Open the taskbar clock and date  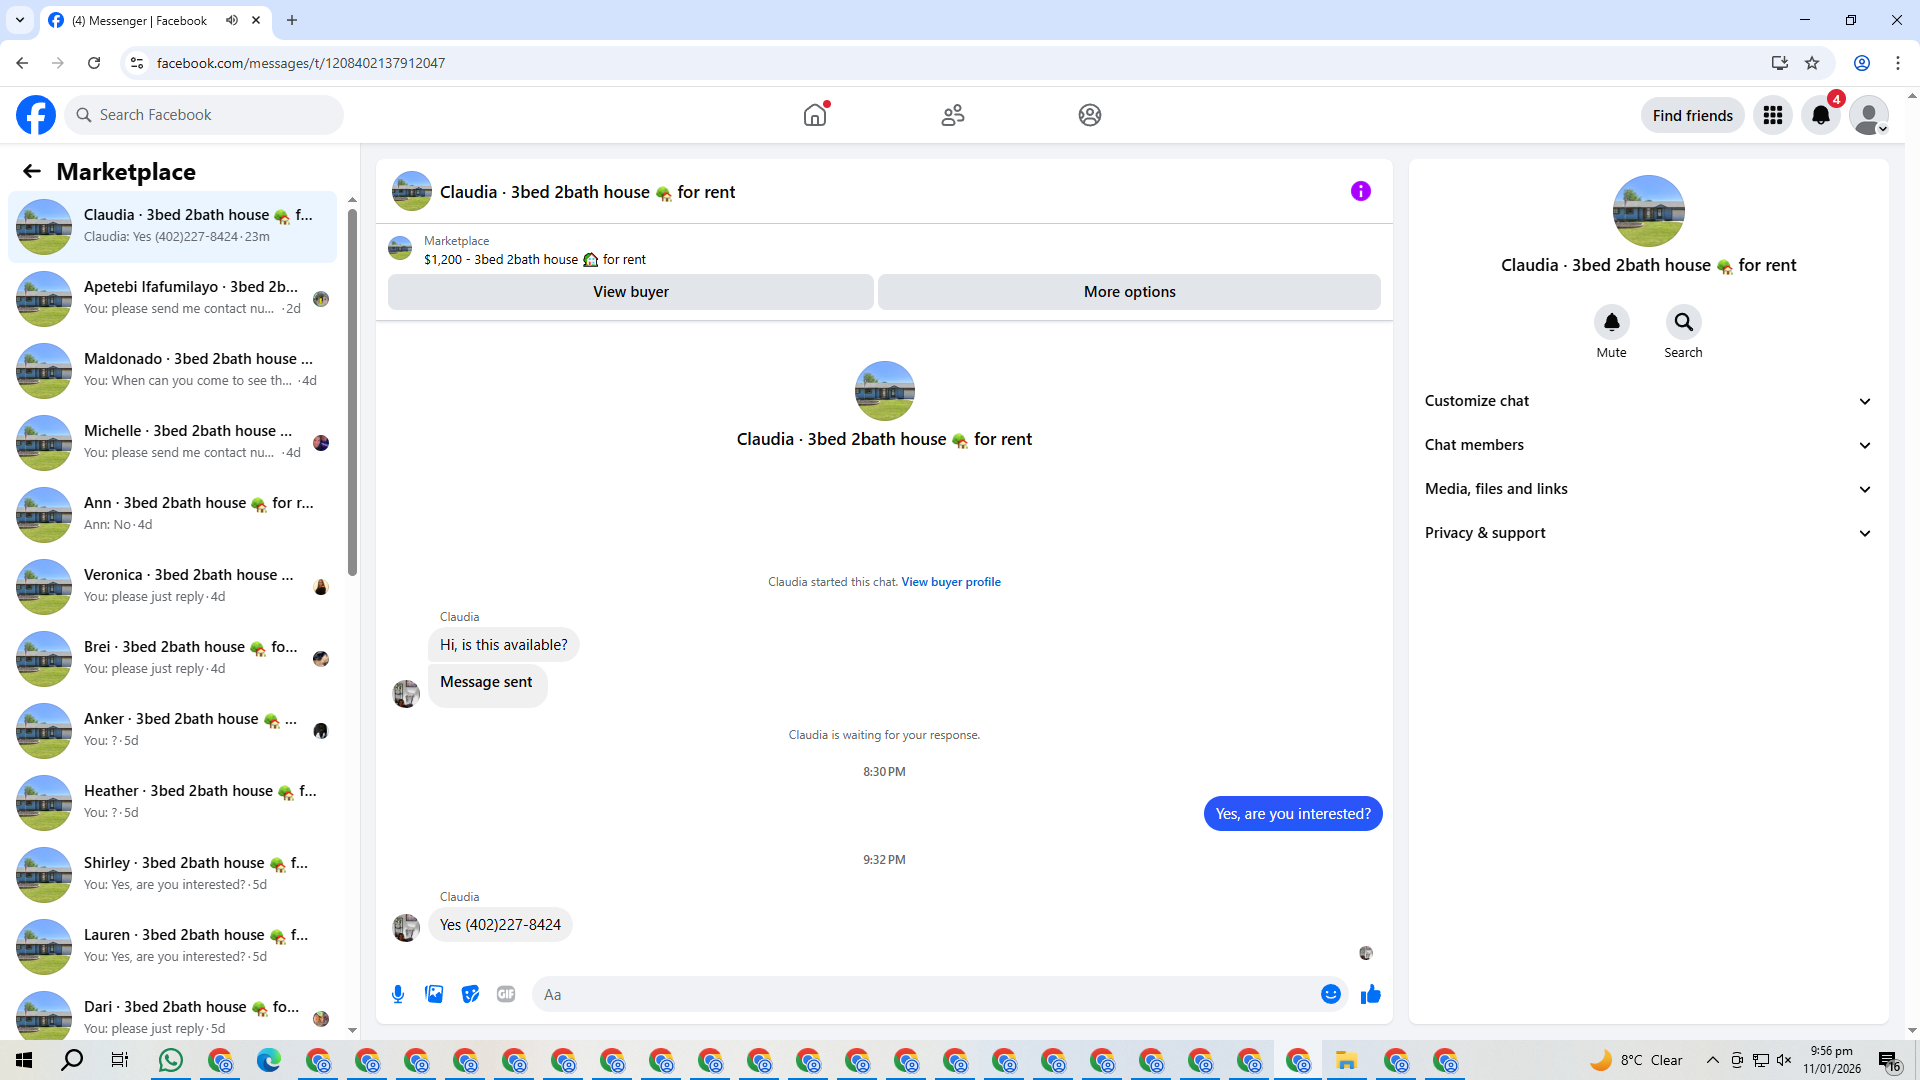click(x=1832, y=1060)
